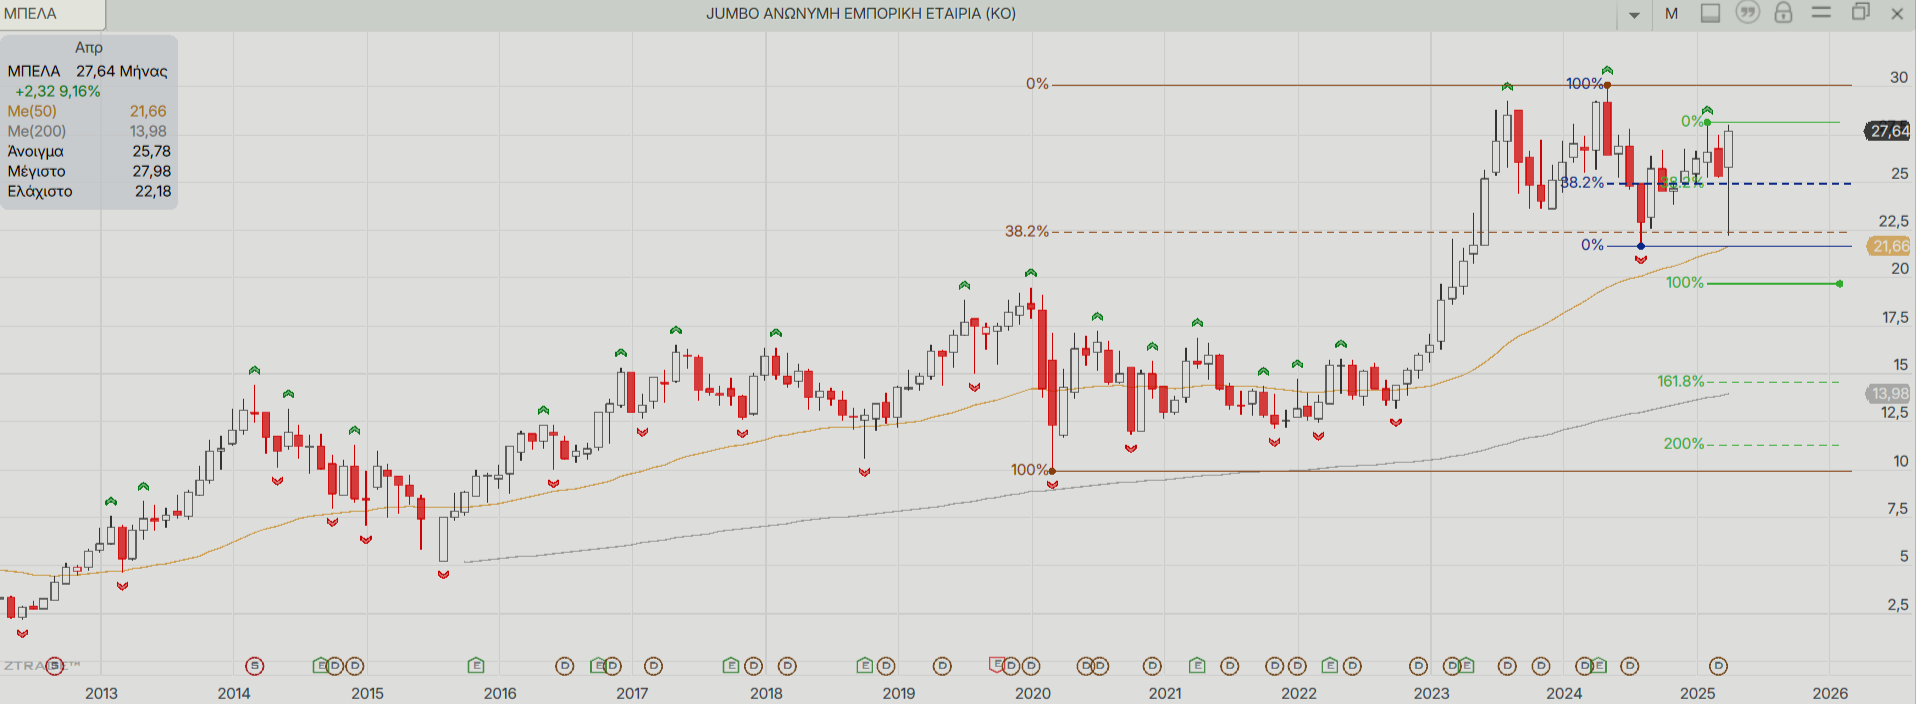
Task: Click the blue Fibonacci anchor point at 0%
Action: point(1641,246)
